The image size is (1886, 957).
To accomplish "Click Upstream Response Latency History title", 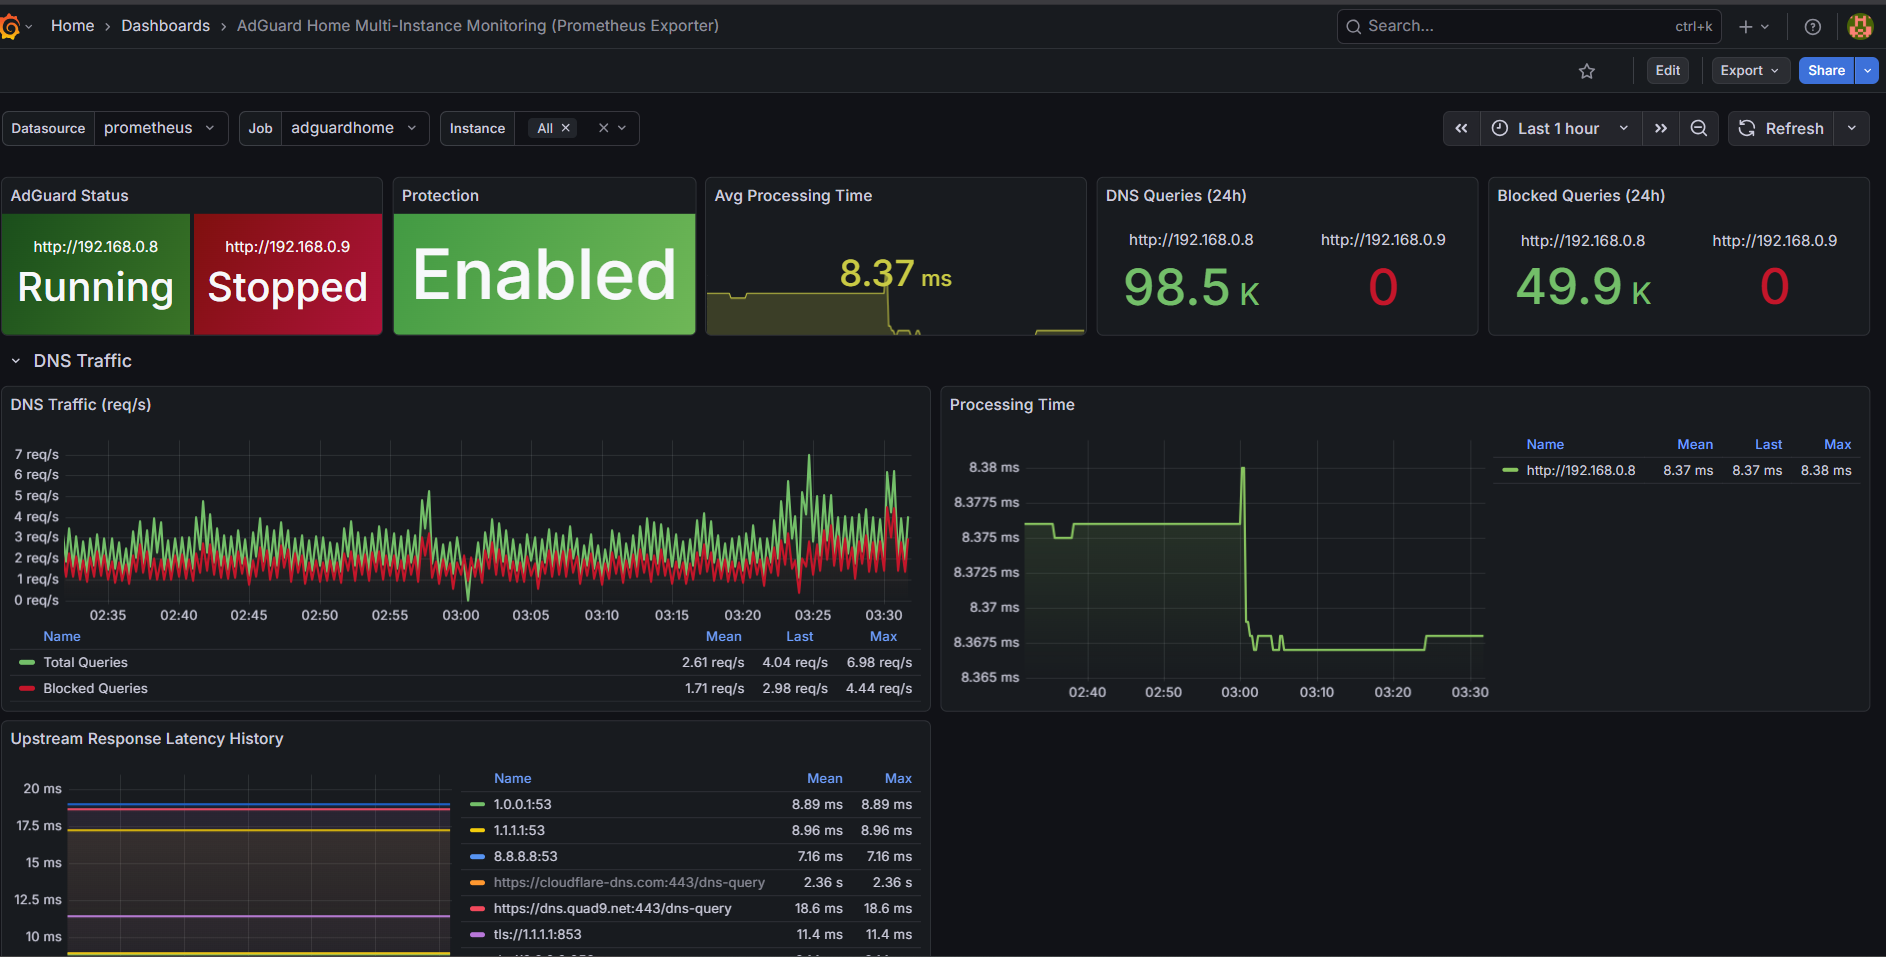I will point(147,739).
